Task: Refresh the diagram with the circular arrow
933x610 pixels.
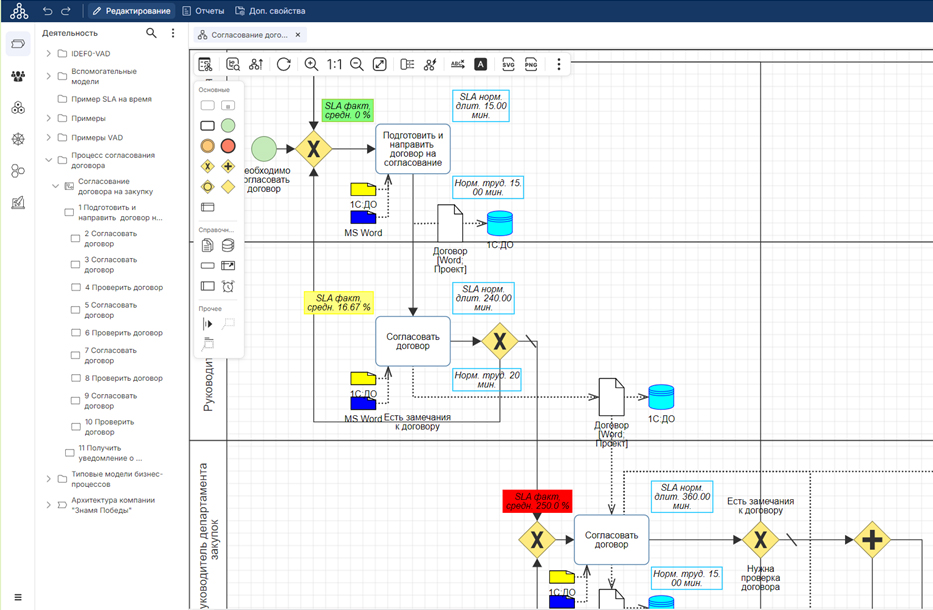Action: 284,64
